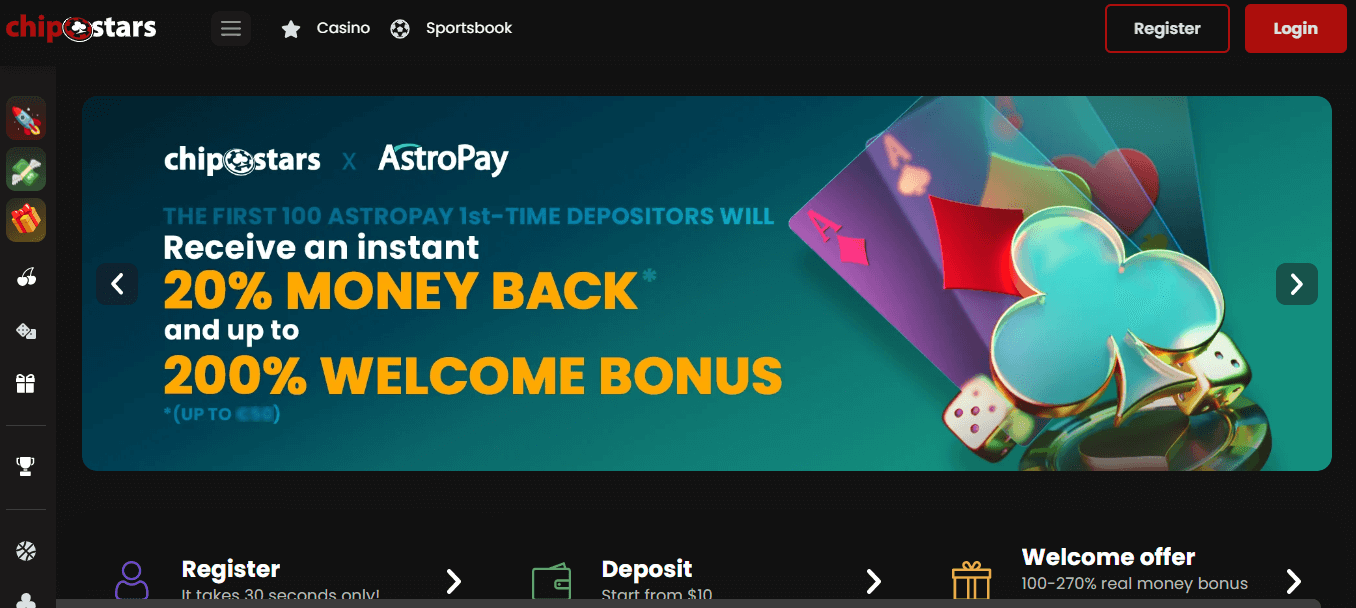
Task: Select the cherries slots icon
Action: click(27, 277)
